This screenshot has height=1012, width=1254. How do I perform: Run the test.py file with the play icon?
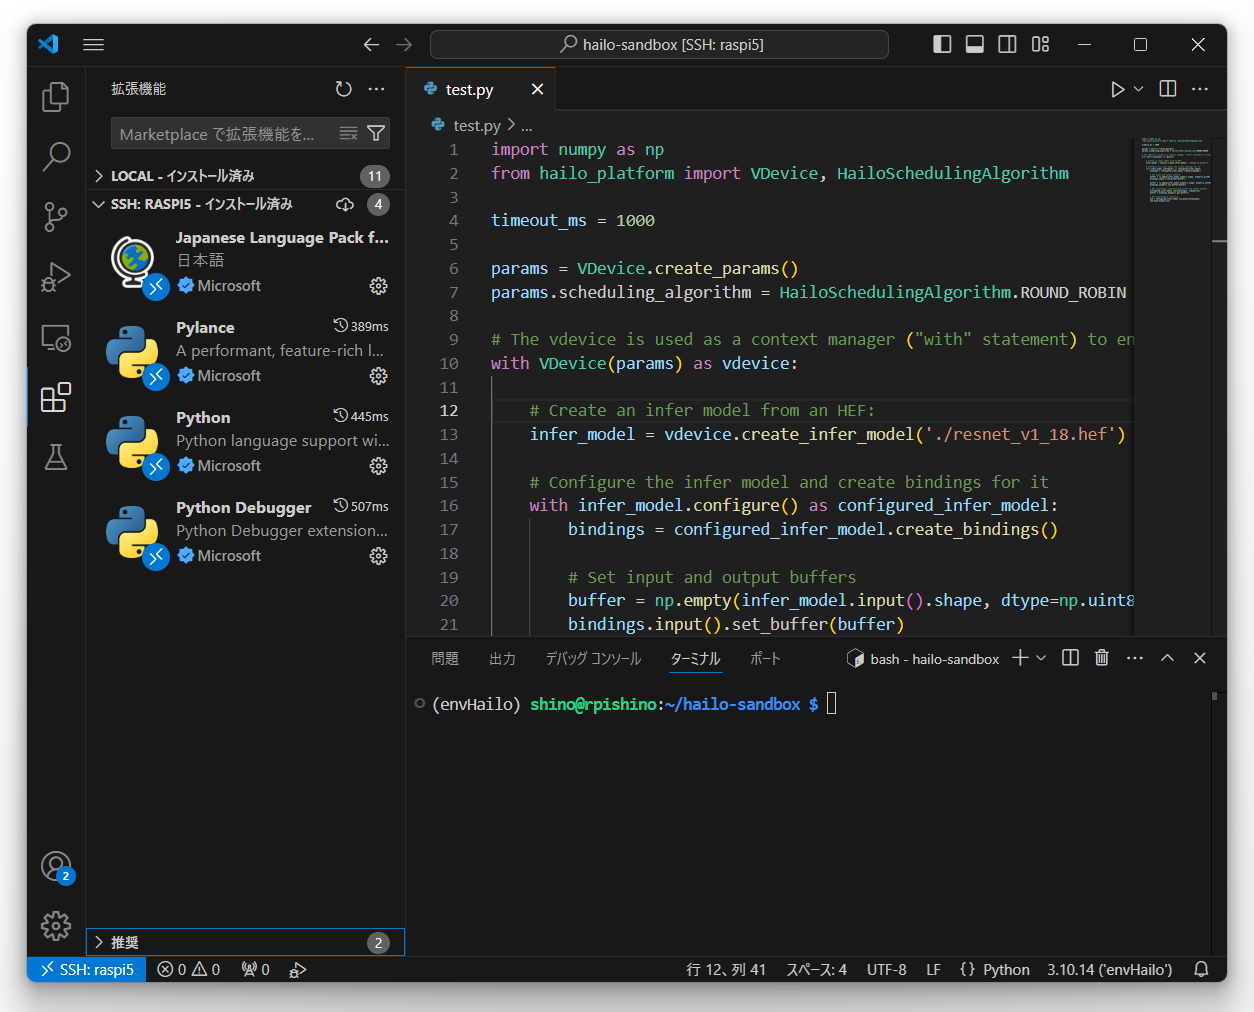pos(1117,89)
